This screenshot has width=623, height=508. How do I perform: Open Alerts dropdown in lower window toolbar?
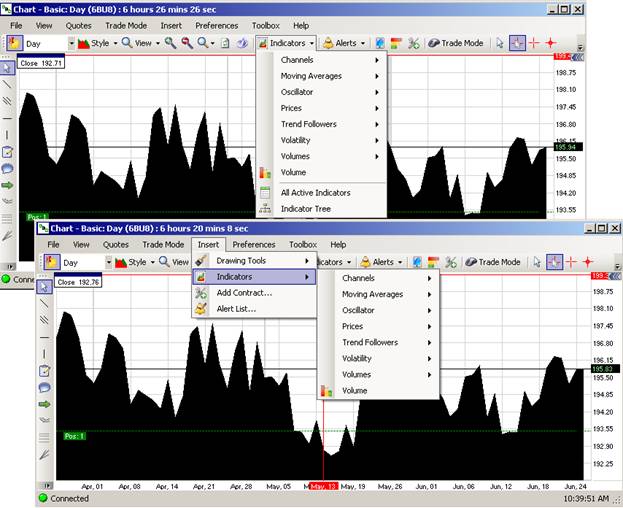pyautogui.click(x=381, y=262)
